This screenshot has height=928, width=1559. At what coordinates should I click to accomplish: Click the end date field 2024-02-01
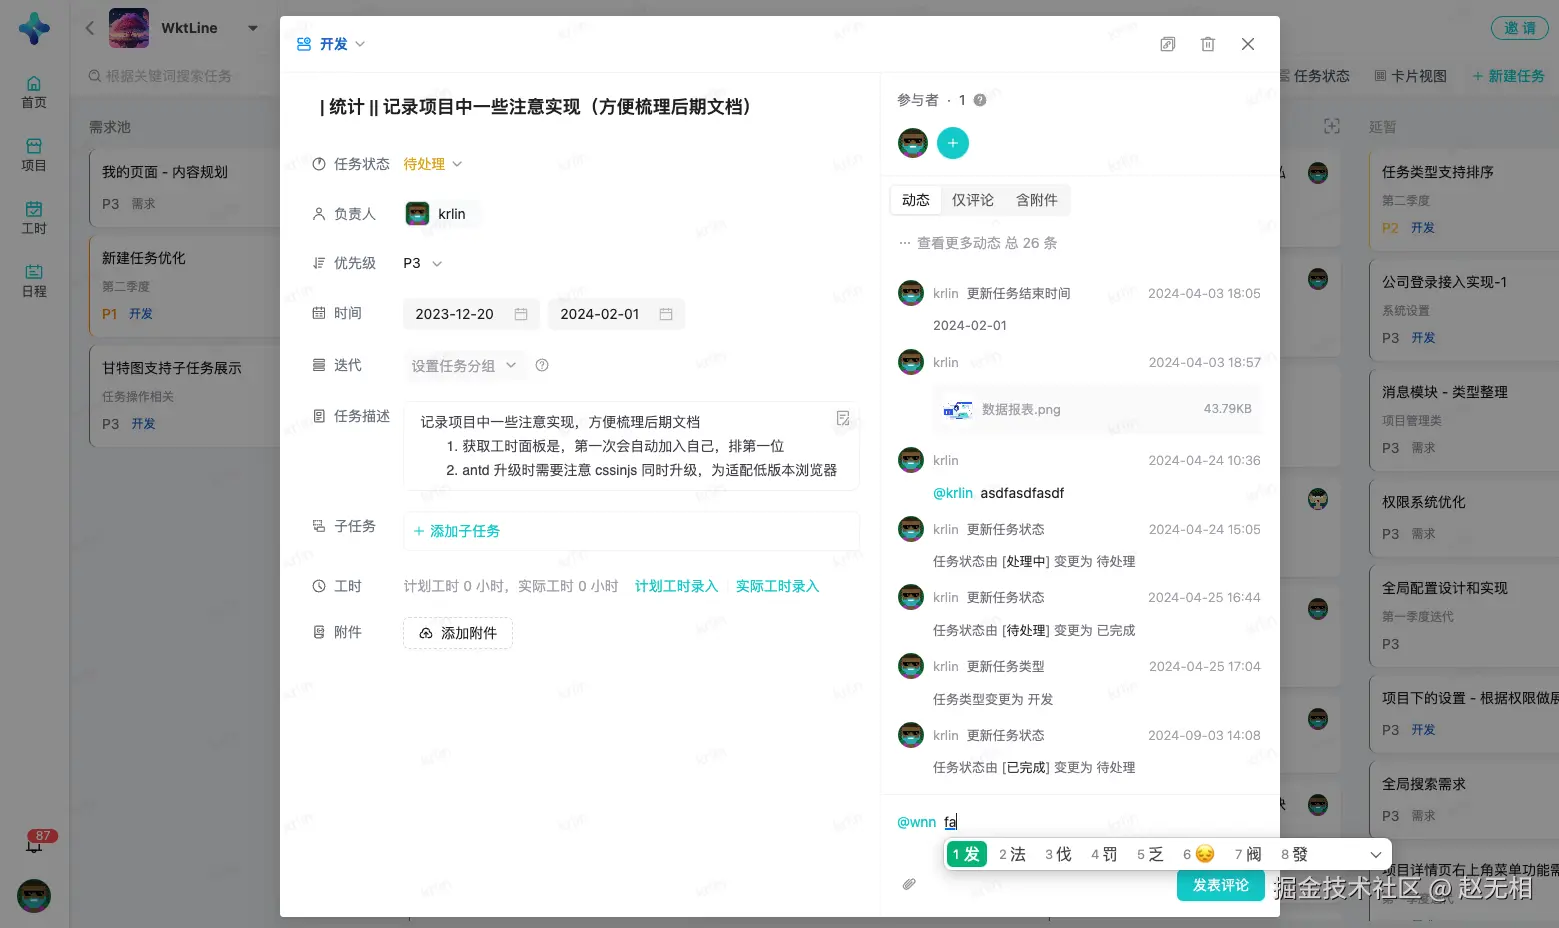(x=616, y=314)
